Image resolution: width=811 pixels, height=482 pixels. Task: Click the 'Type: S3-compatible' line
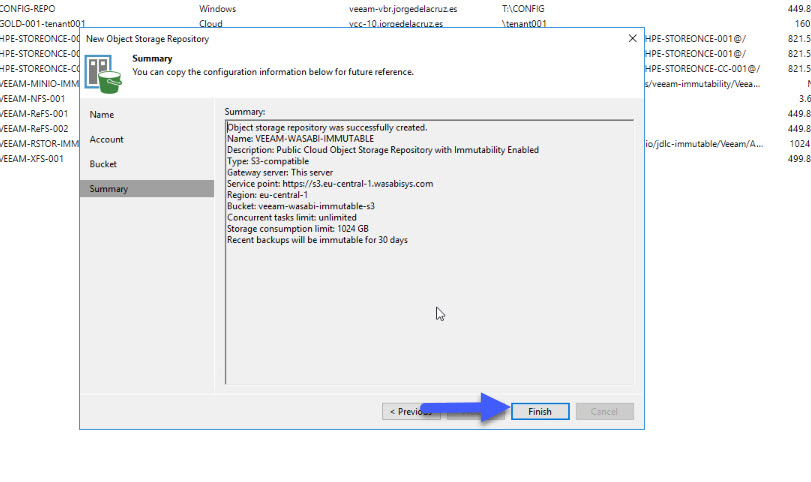pos(268,161)
